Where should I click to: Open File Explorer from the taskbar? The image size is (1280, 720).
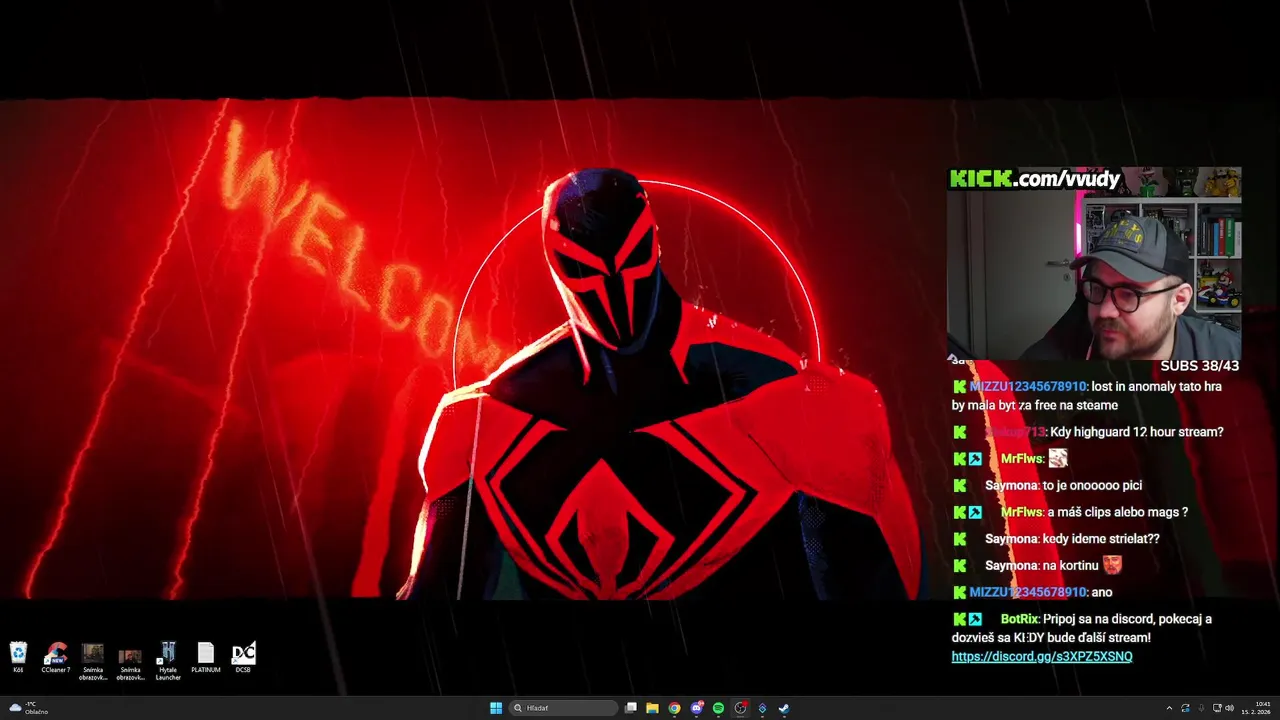[652, 708]
